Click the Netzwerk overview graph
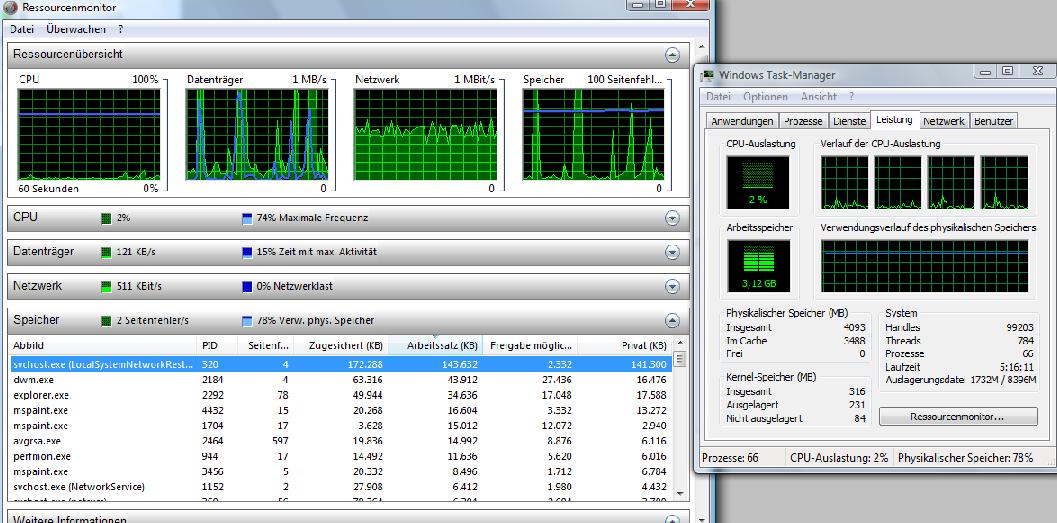The width and height of the screenshot is (1057, 523). 425,135
